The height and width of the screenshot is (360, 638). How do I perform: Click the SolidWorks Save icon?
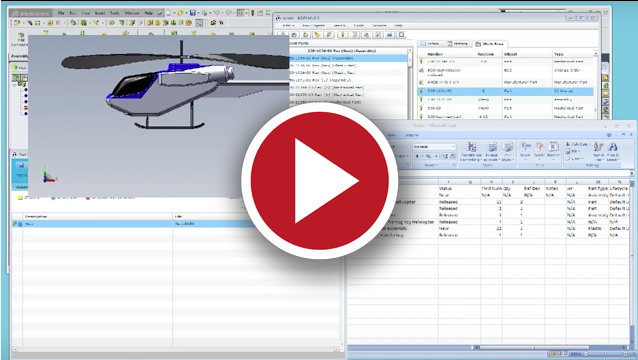pyautogui.click(x=193, y=13)
